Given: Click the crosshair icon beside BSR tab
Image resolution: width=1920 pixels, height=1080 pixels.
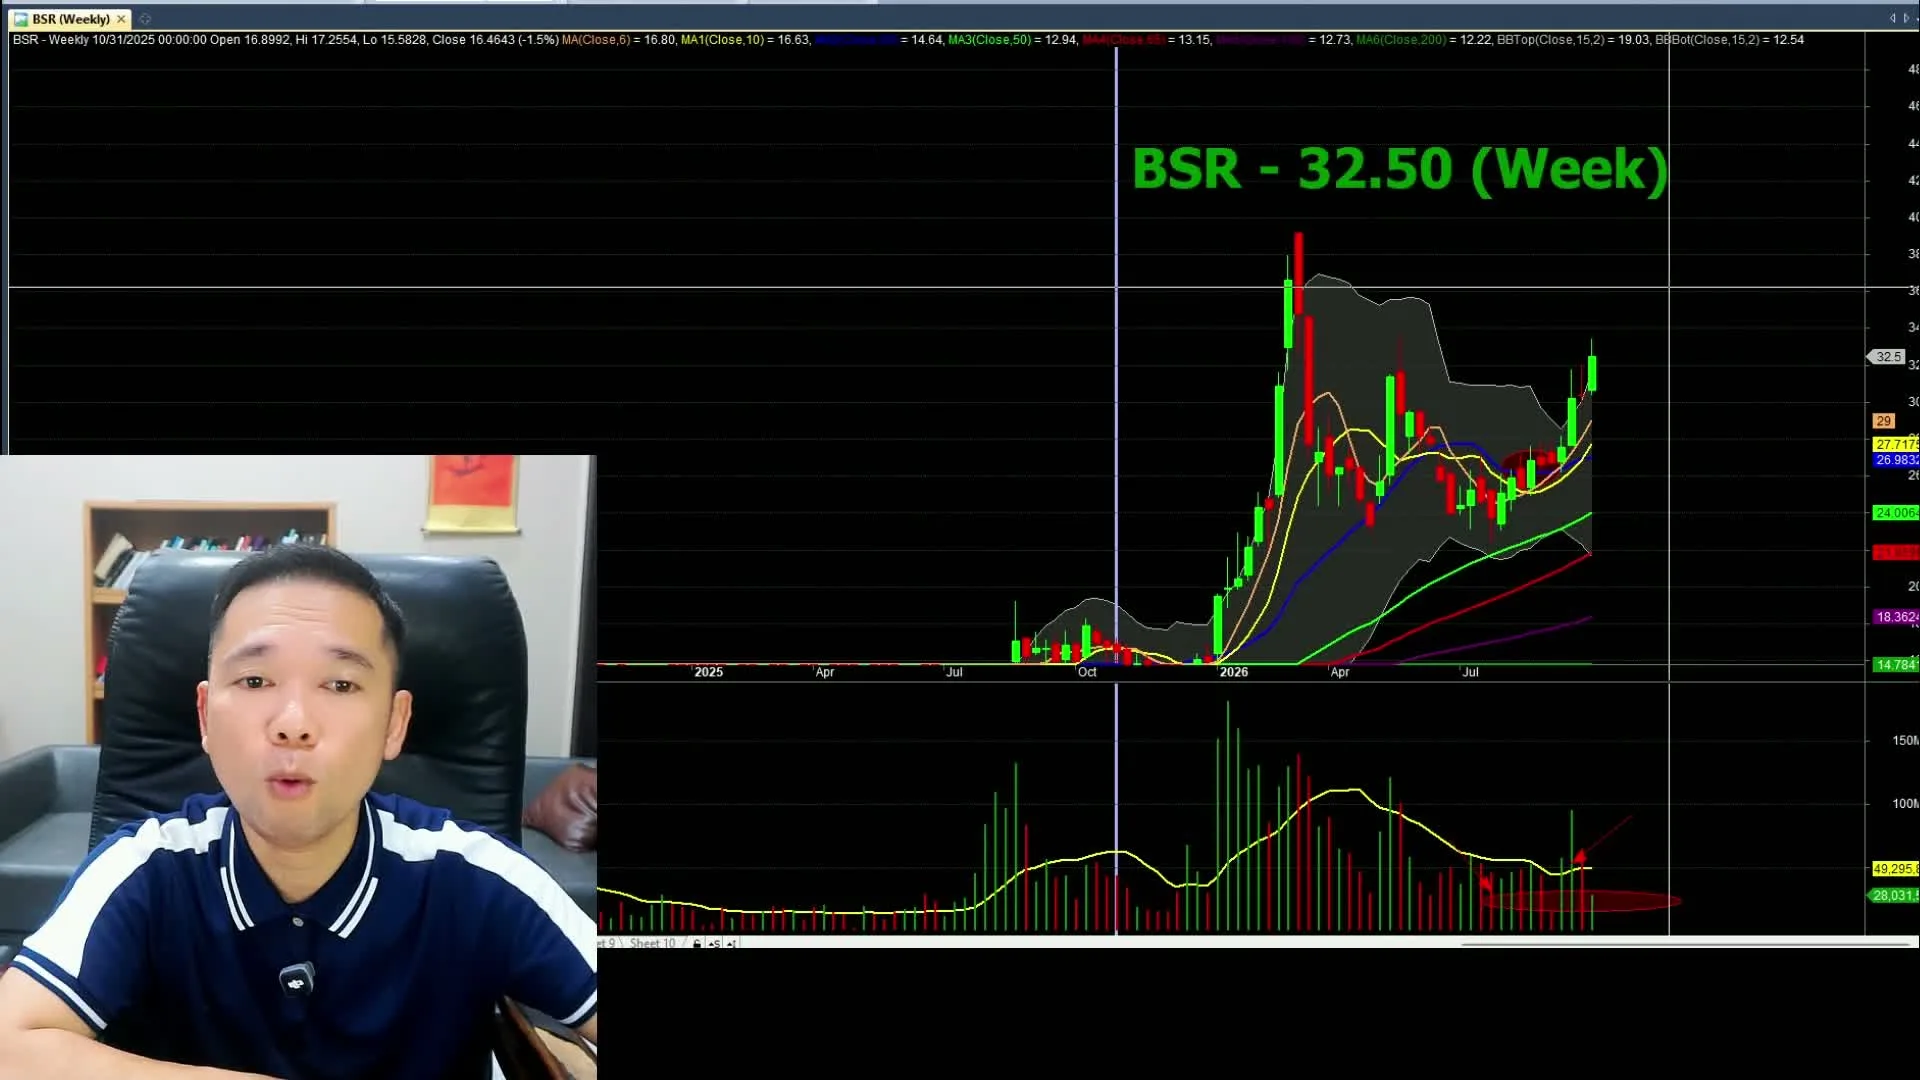Looking at the screenshot, I should [x=145, y=19].
